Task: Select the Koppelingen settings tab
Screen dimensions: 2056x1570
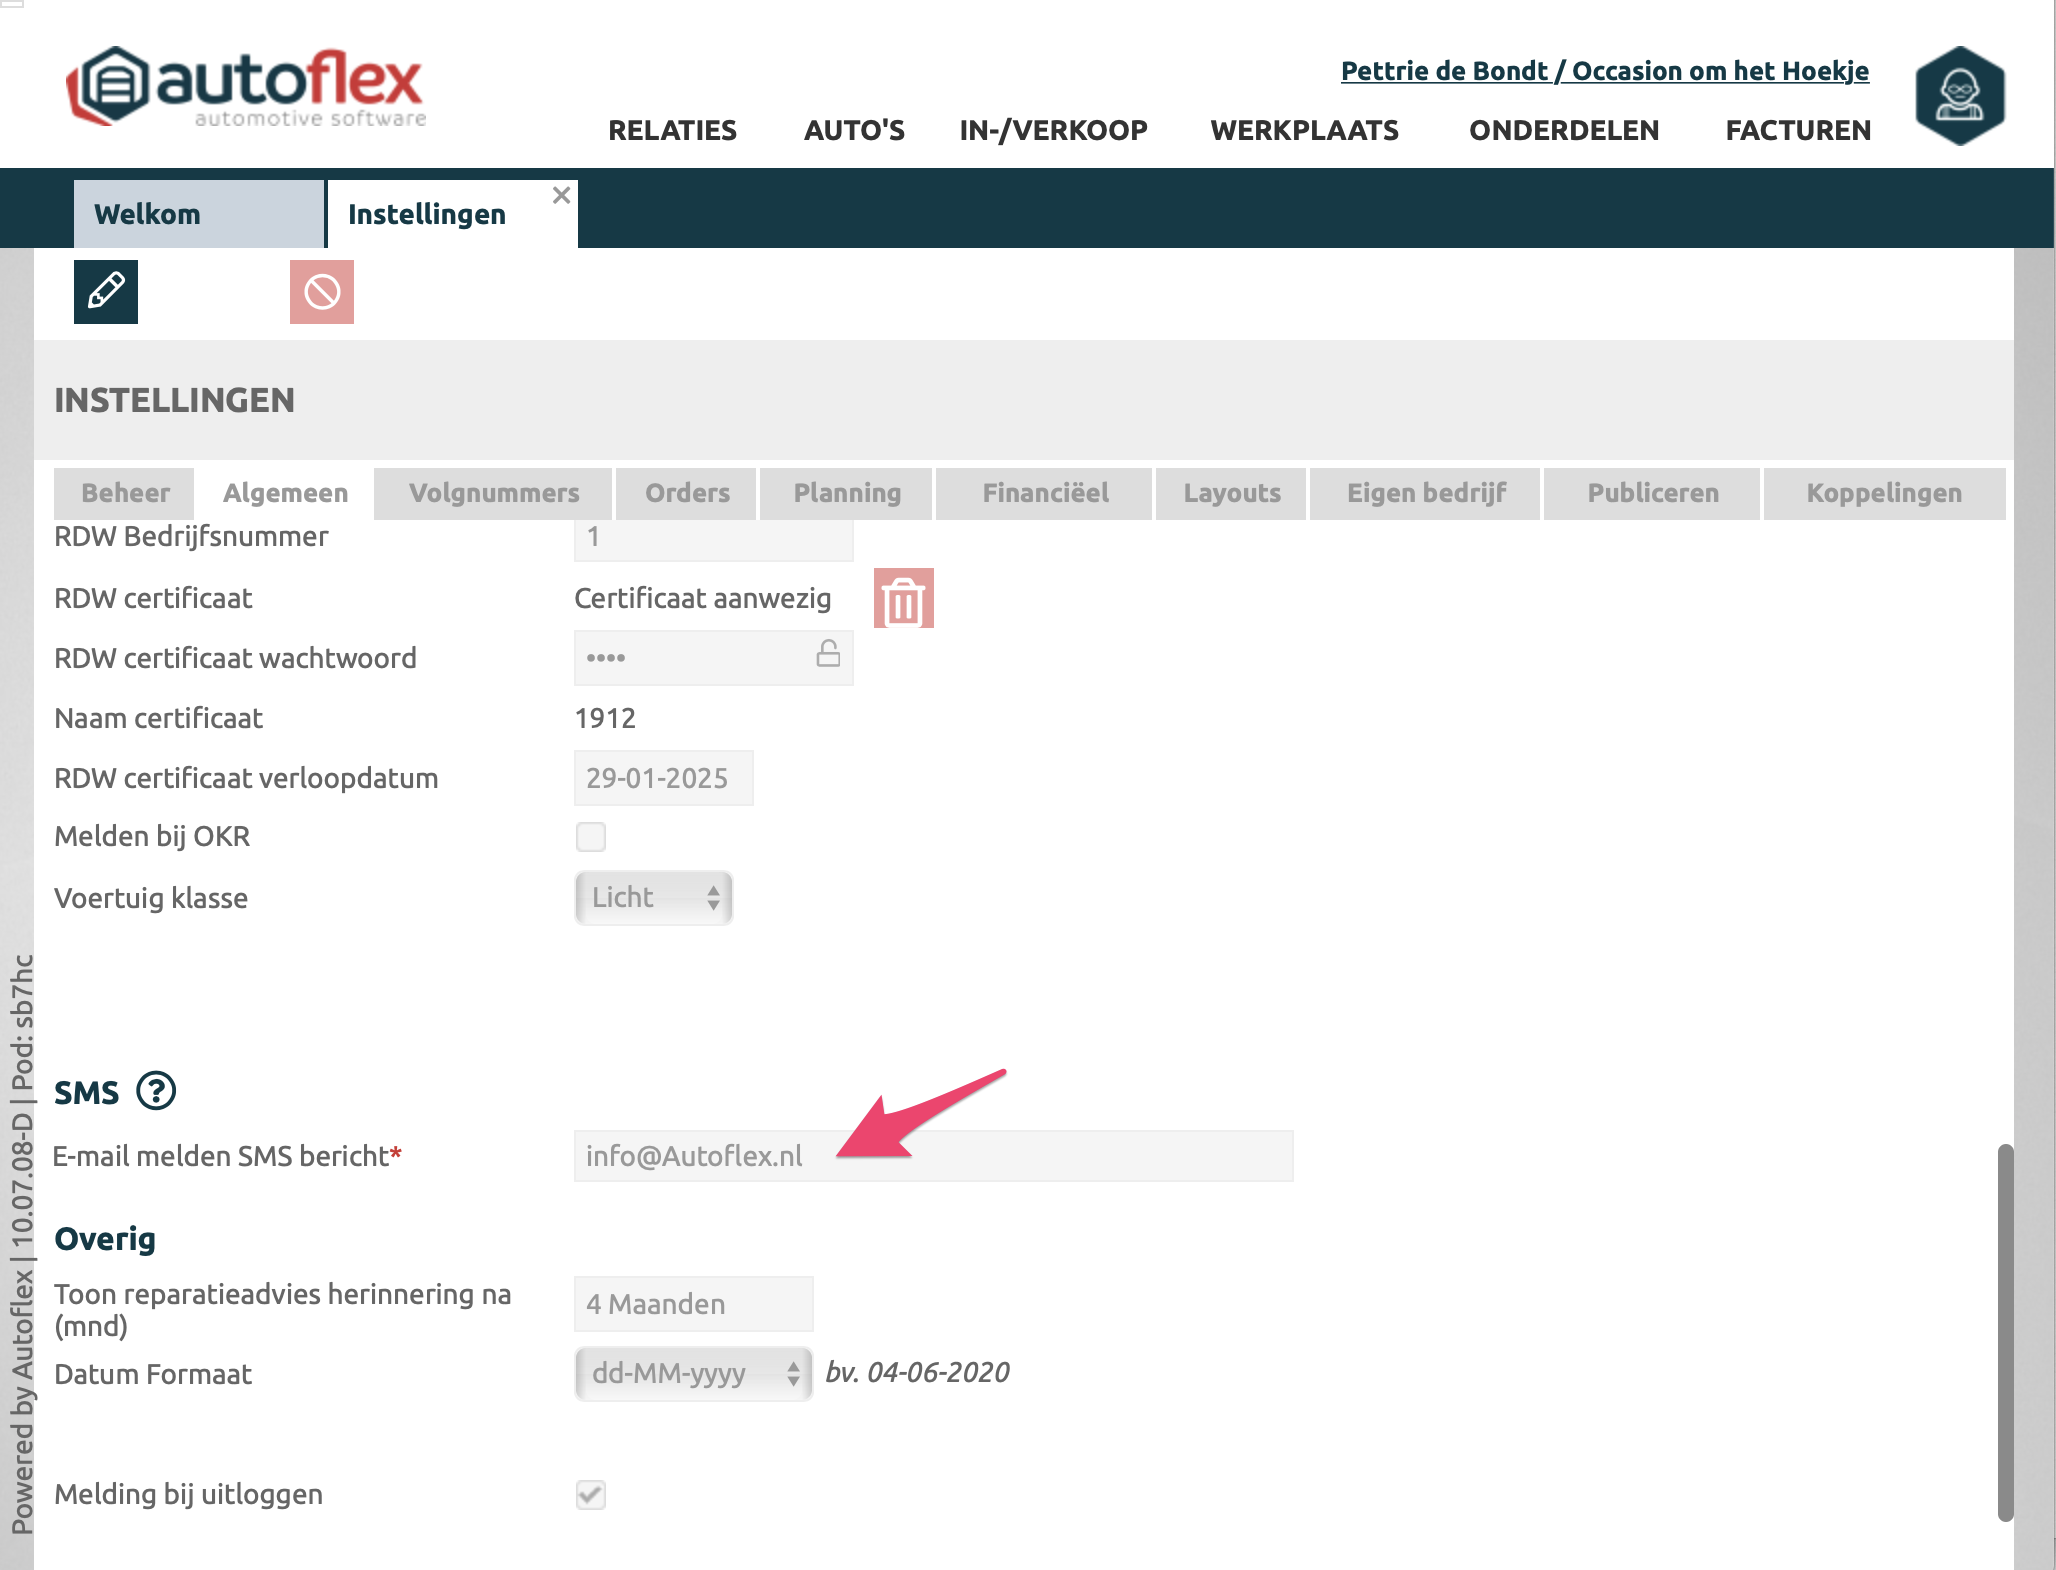Action: (1884, 493)
